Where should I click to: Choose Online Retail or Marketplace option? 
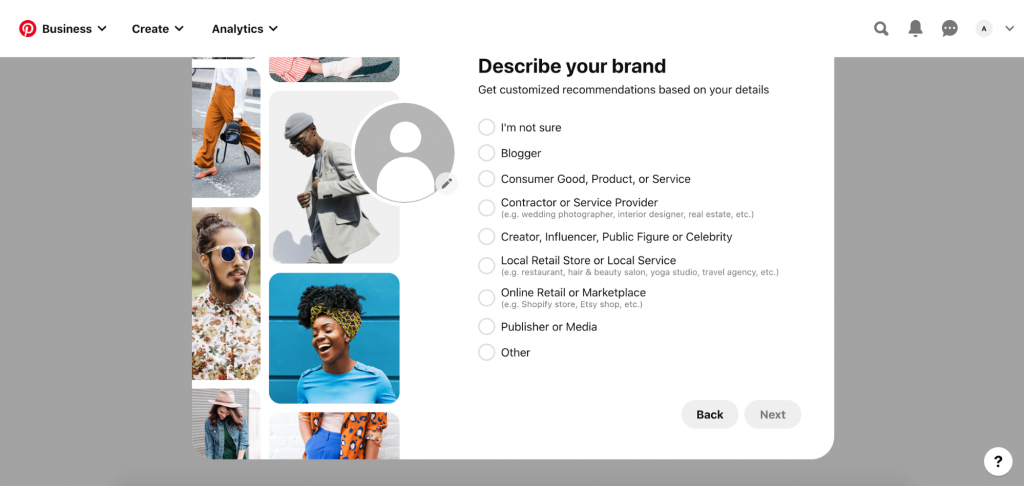pyautogui.click(x=487, y=298)
